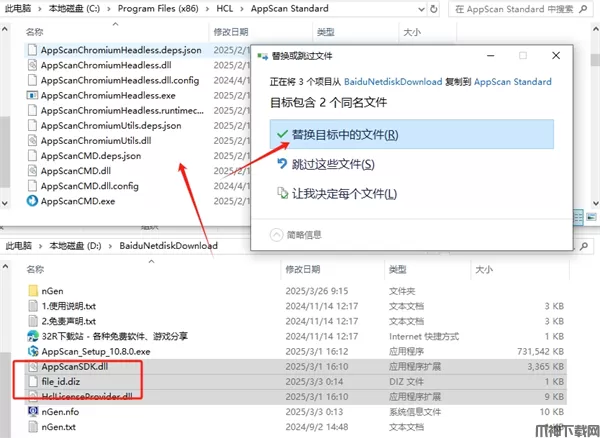600x438 pixels.
Task: Go to Program Files (x86) breadcrumb segment
Action: coord(158,9)
